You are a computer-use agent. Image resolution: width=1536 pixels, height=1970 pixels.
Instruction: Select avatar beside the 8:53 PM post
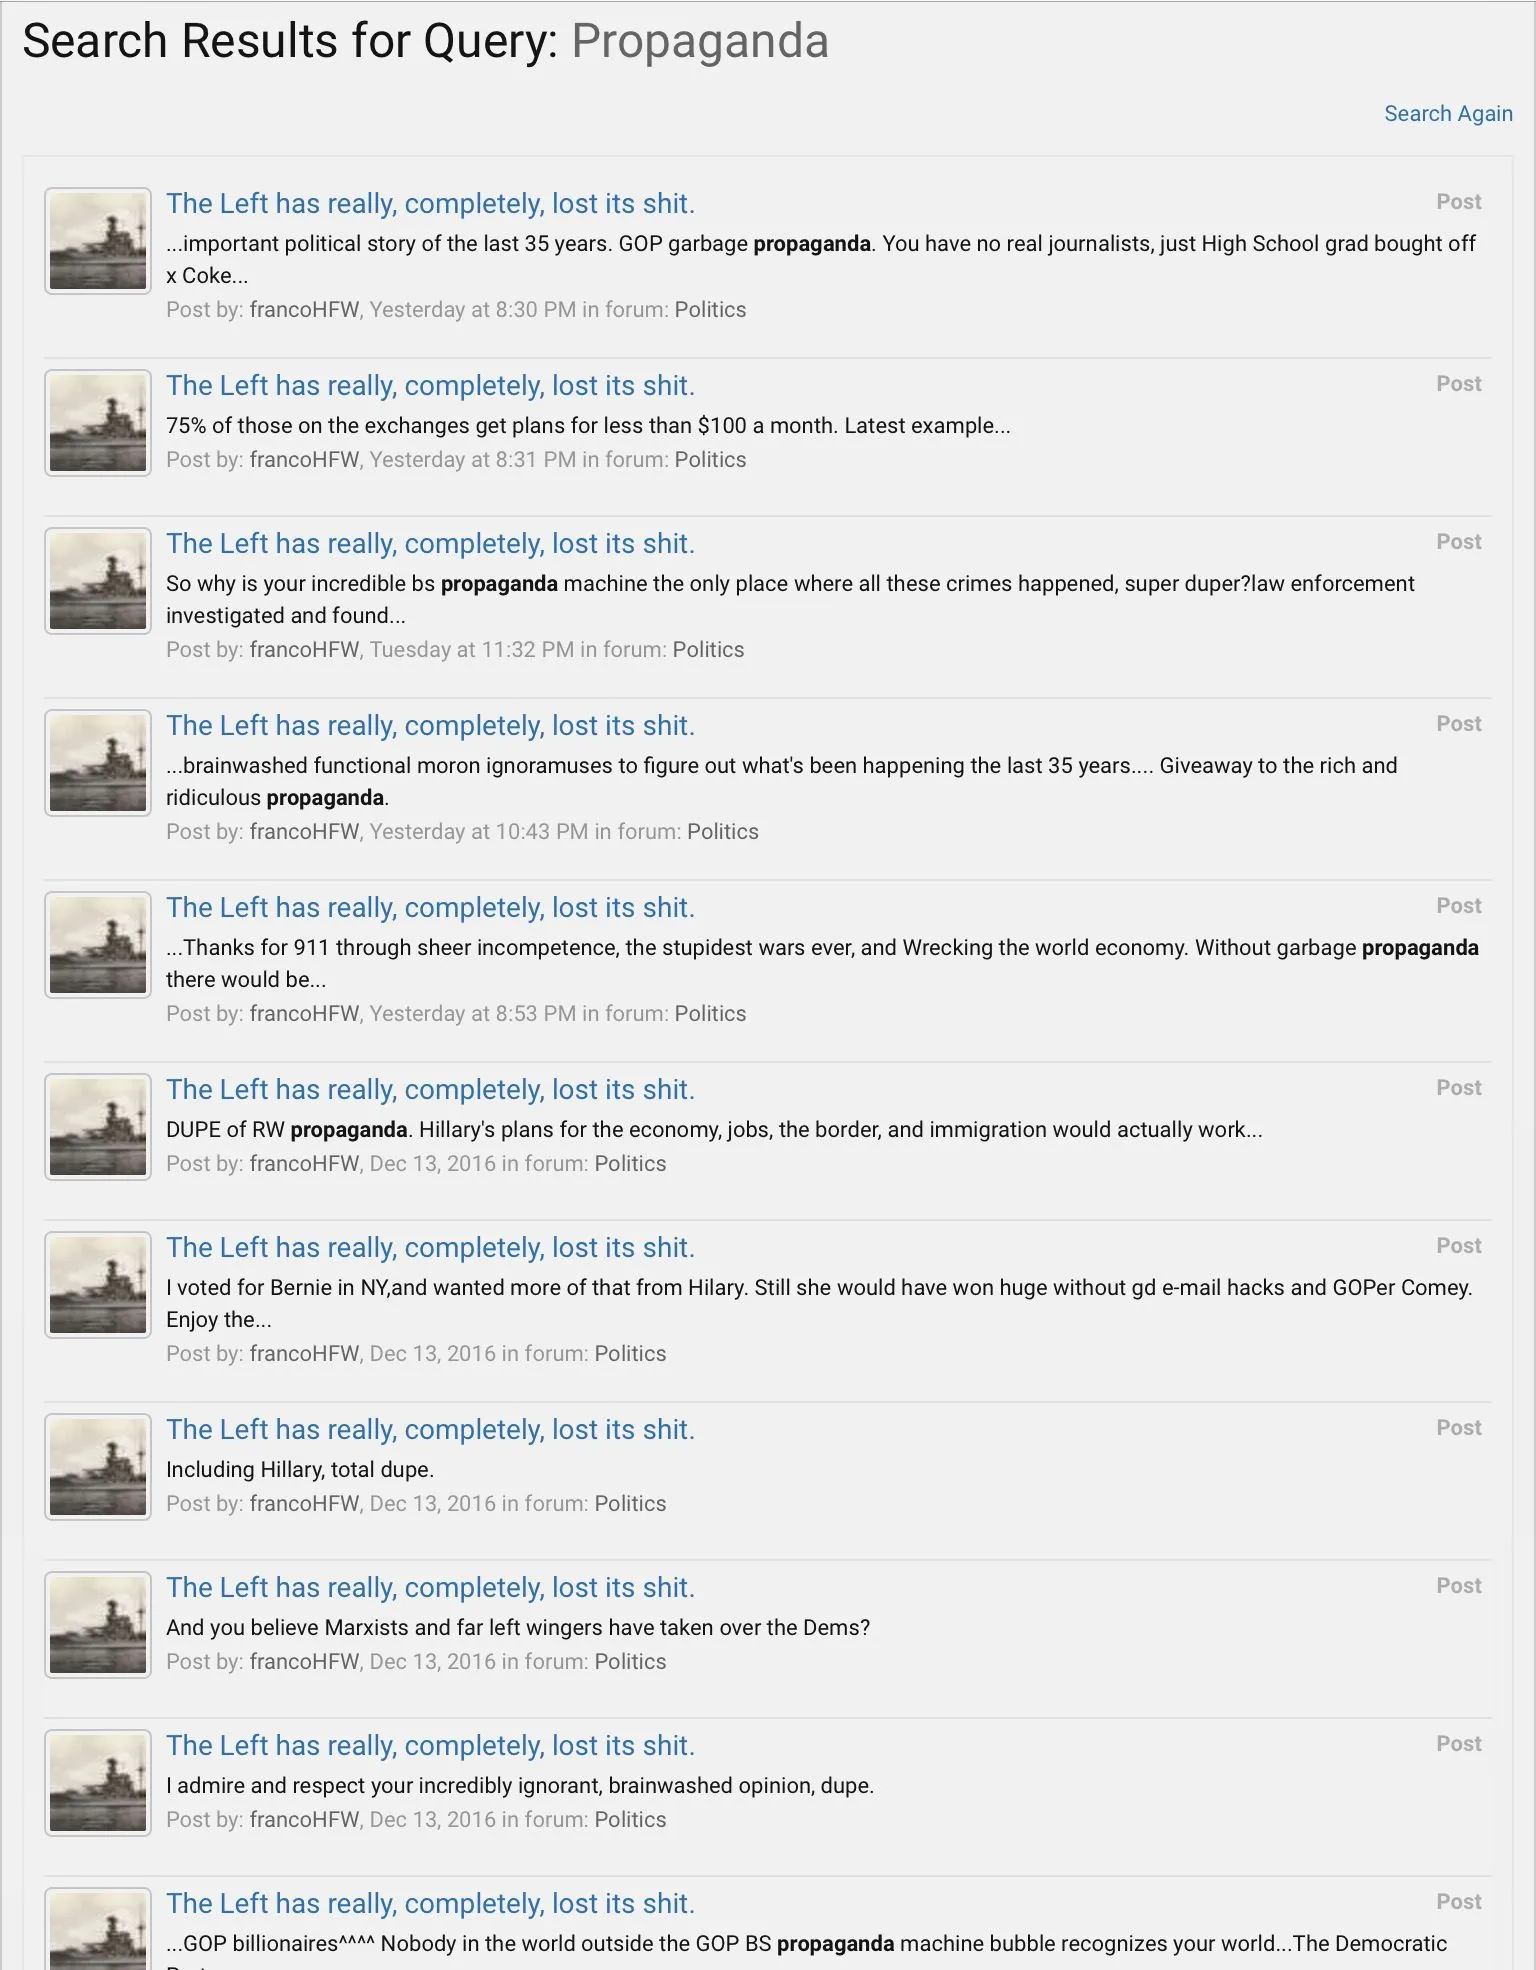(98, 945)
